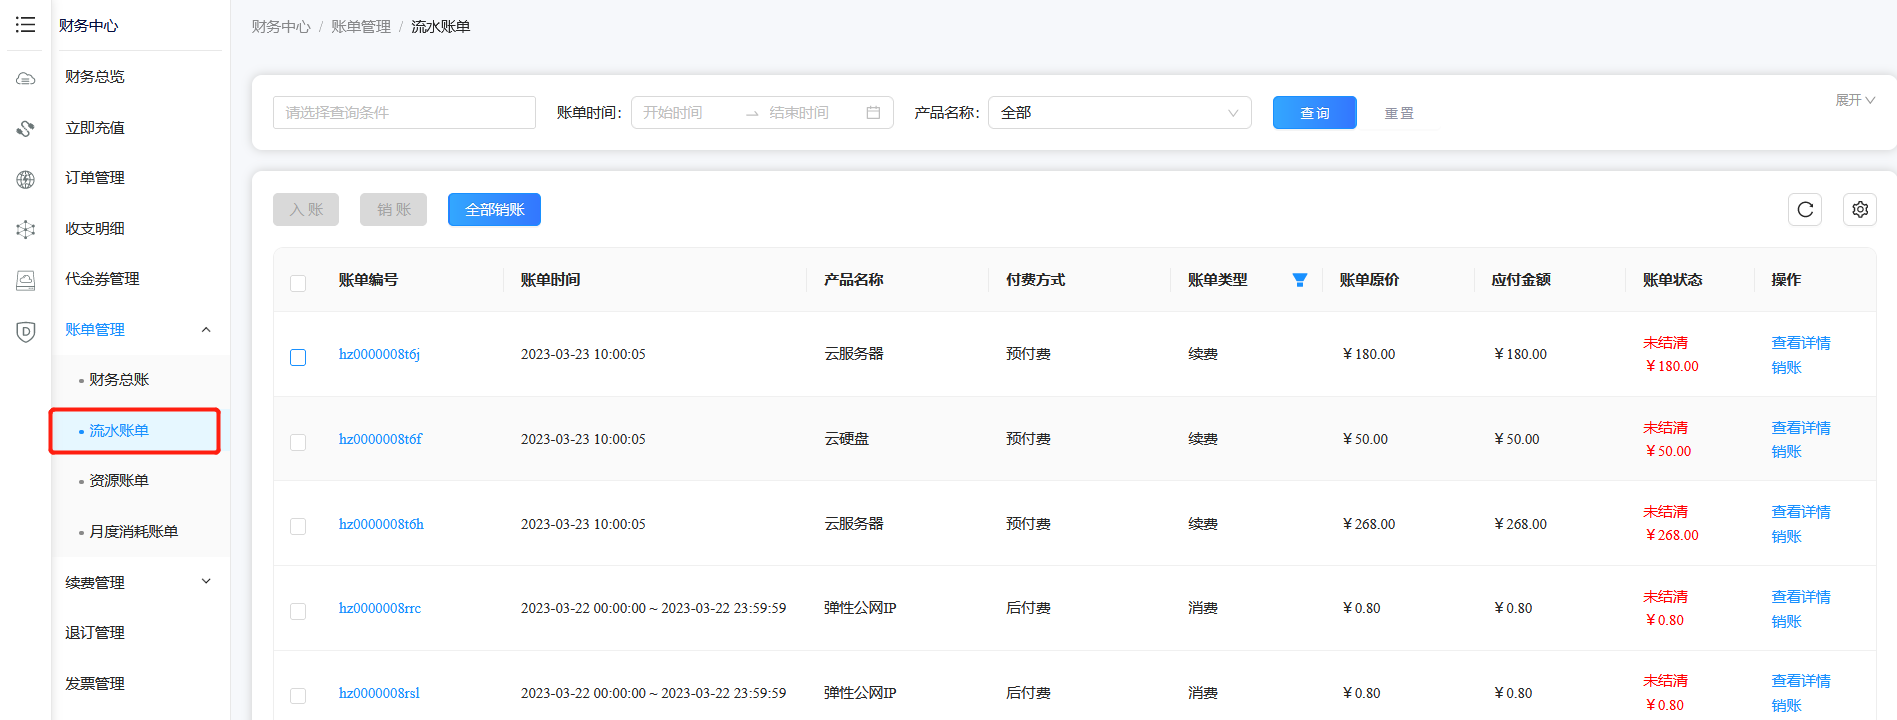Image resolution: width=1897 pixels, height=720 pixels.
Task: Check the row hz0000008t6j
Action: (x=298, y=357)
